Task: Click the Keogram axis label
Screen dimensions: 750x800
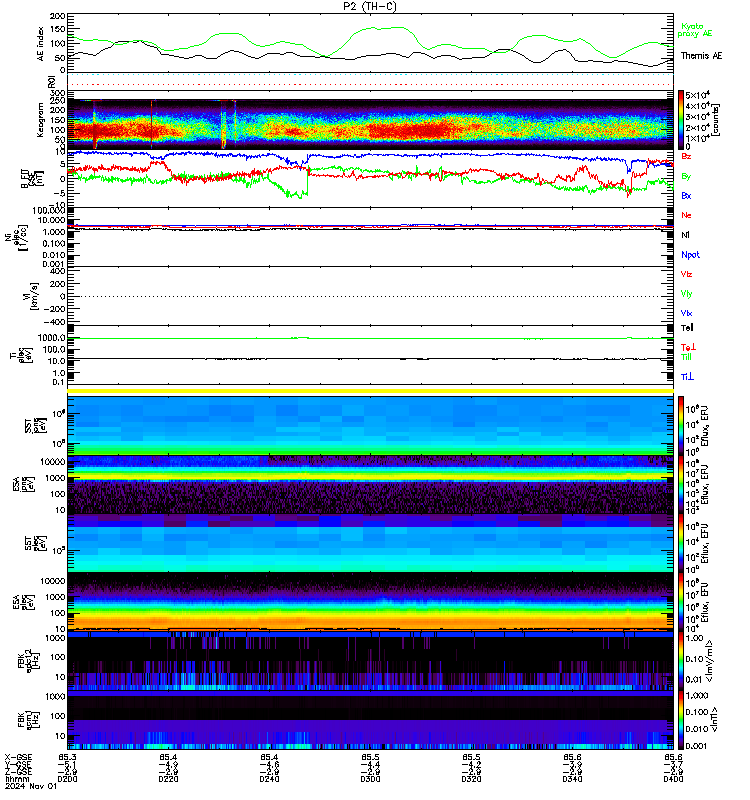Action: pos(40,120)
